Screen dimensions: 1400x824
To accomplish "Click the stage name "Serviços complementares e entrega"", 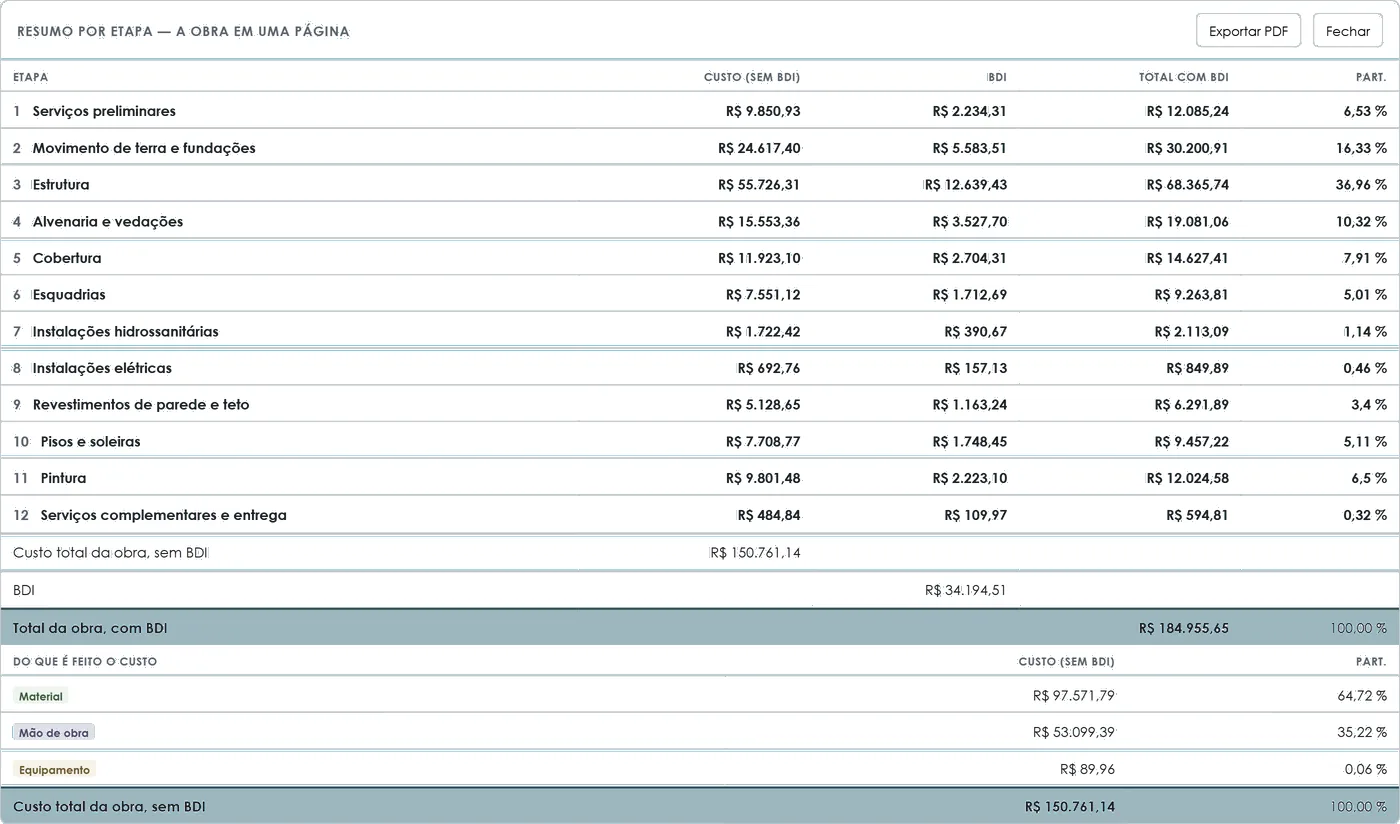I will tap(164, 516).
